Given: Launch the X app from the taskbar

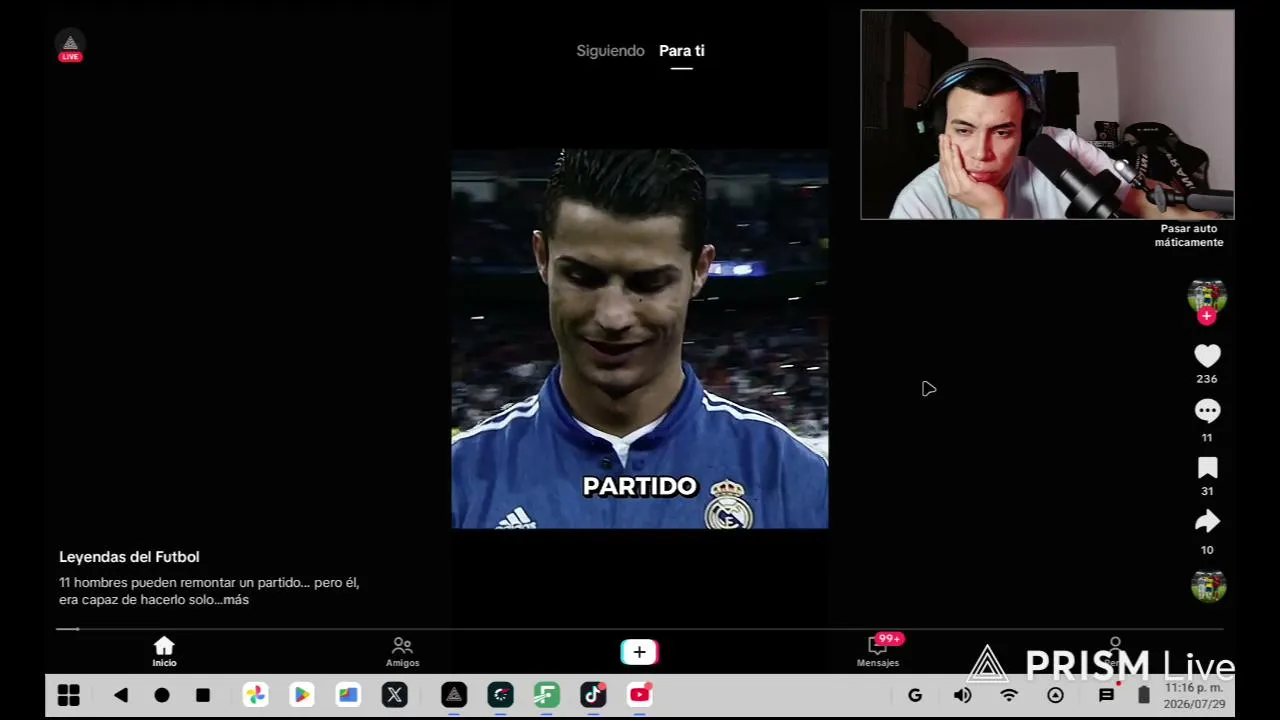Looking at the screenshot, I should click(395, 695).
